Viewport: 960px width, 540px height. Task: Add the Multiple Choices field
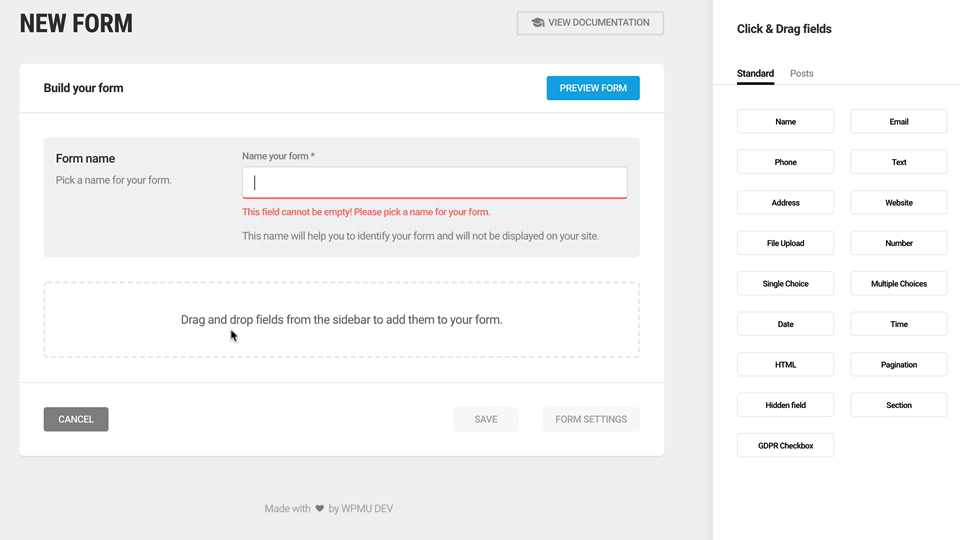898,284
